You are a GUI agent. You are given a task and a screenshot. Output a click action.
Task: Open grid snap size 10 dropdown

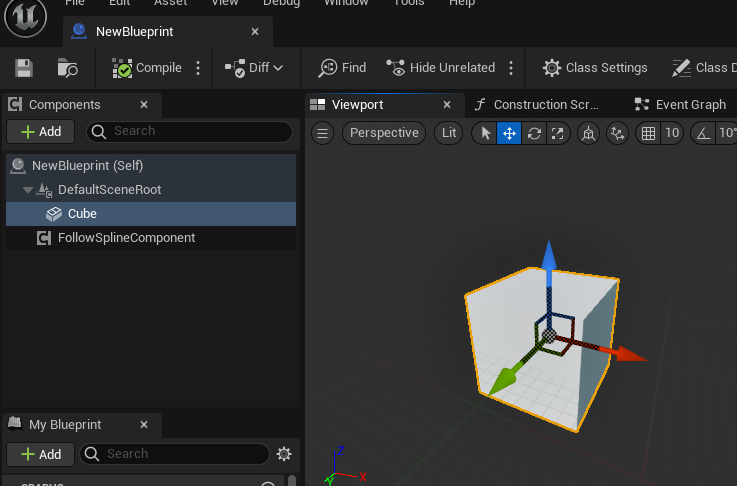tap(672, 133)
